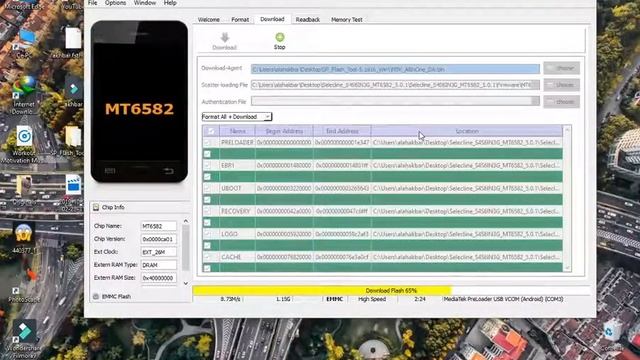Open the SP Flash Tool desktop folder
Screen dimensions: 640x360
click(73, 136)
